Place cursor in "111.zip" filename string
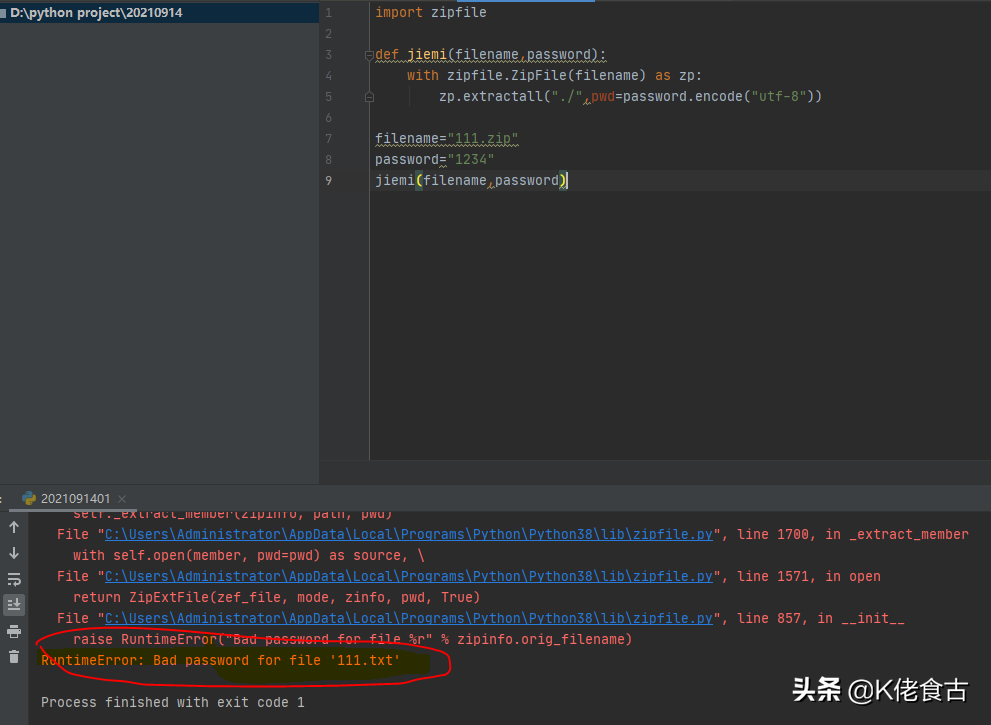 483,139
